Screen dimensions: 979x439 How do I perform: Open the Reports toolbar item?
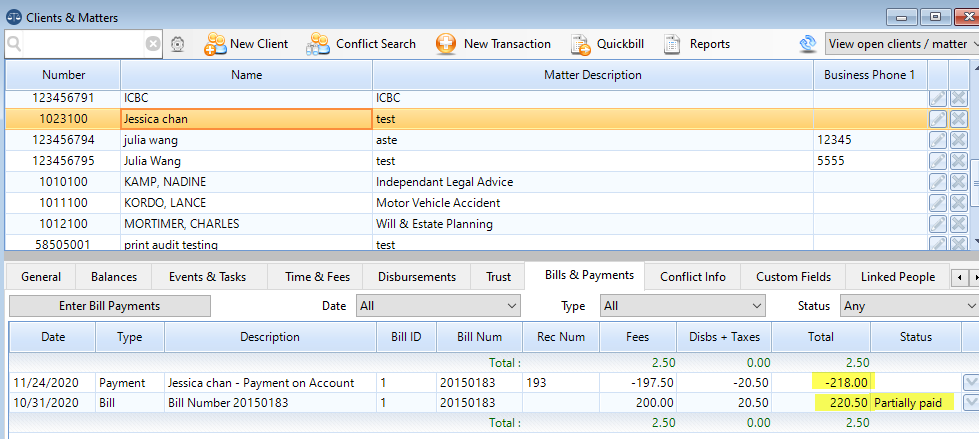(697, 44)
